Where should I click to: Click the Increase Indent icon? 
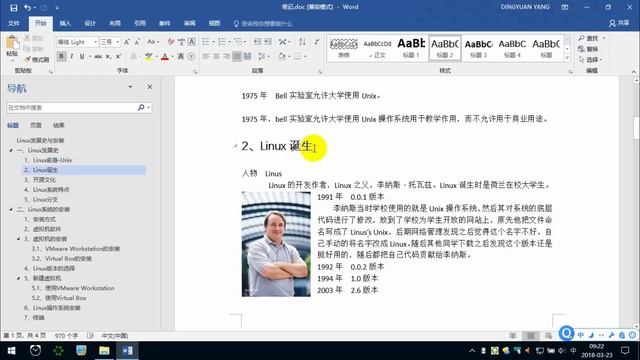pyautogui.click(x=268, y=42)
